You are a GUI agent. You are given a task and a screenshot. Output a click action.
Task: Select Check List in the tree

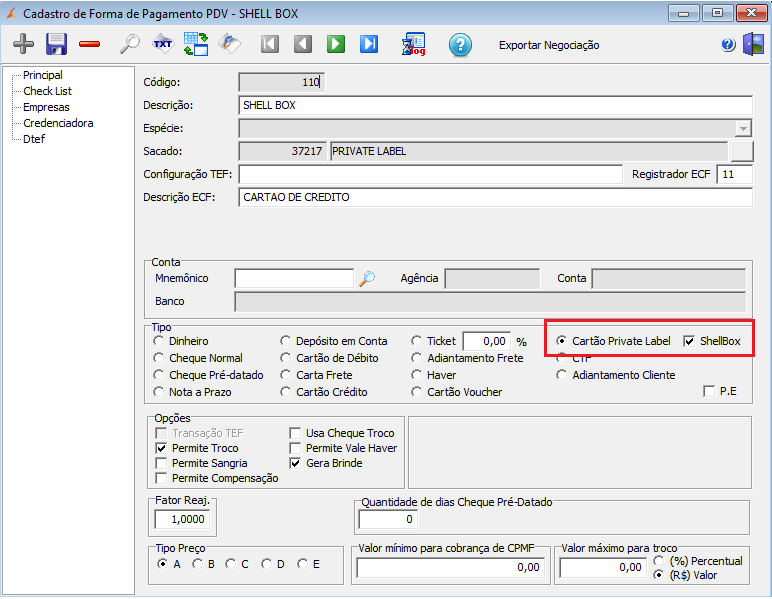point(47,91)
